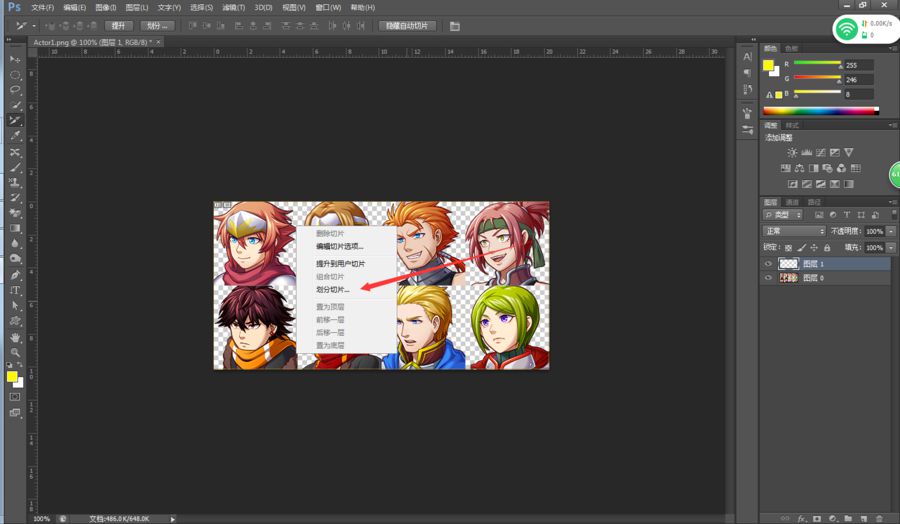Click layer mask icon at Layers bottom
This screenshot has width=900, height=524.
[817, 518]
